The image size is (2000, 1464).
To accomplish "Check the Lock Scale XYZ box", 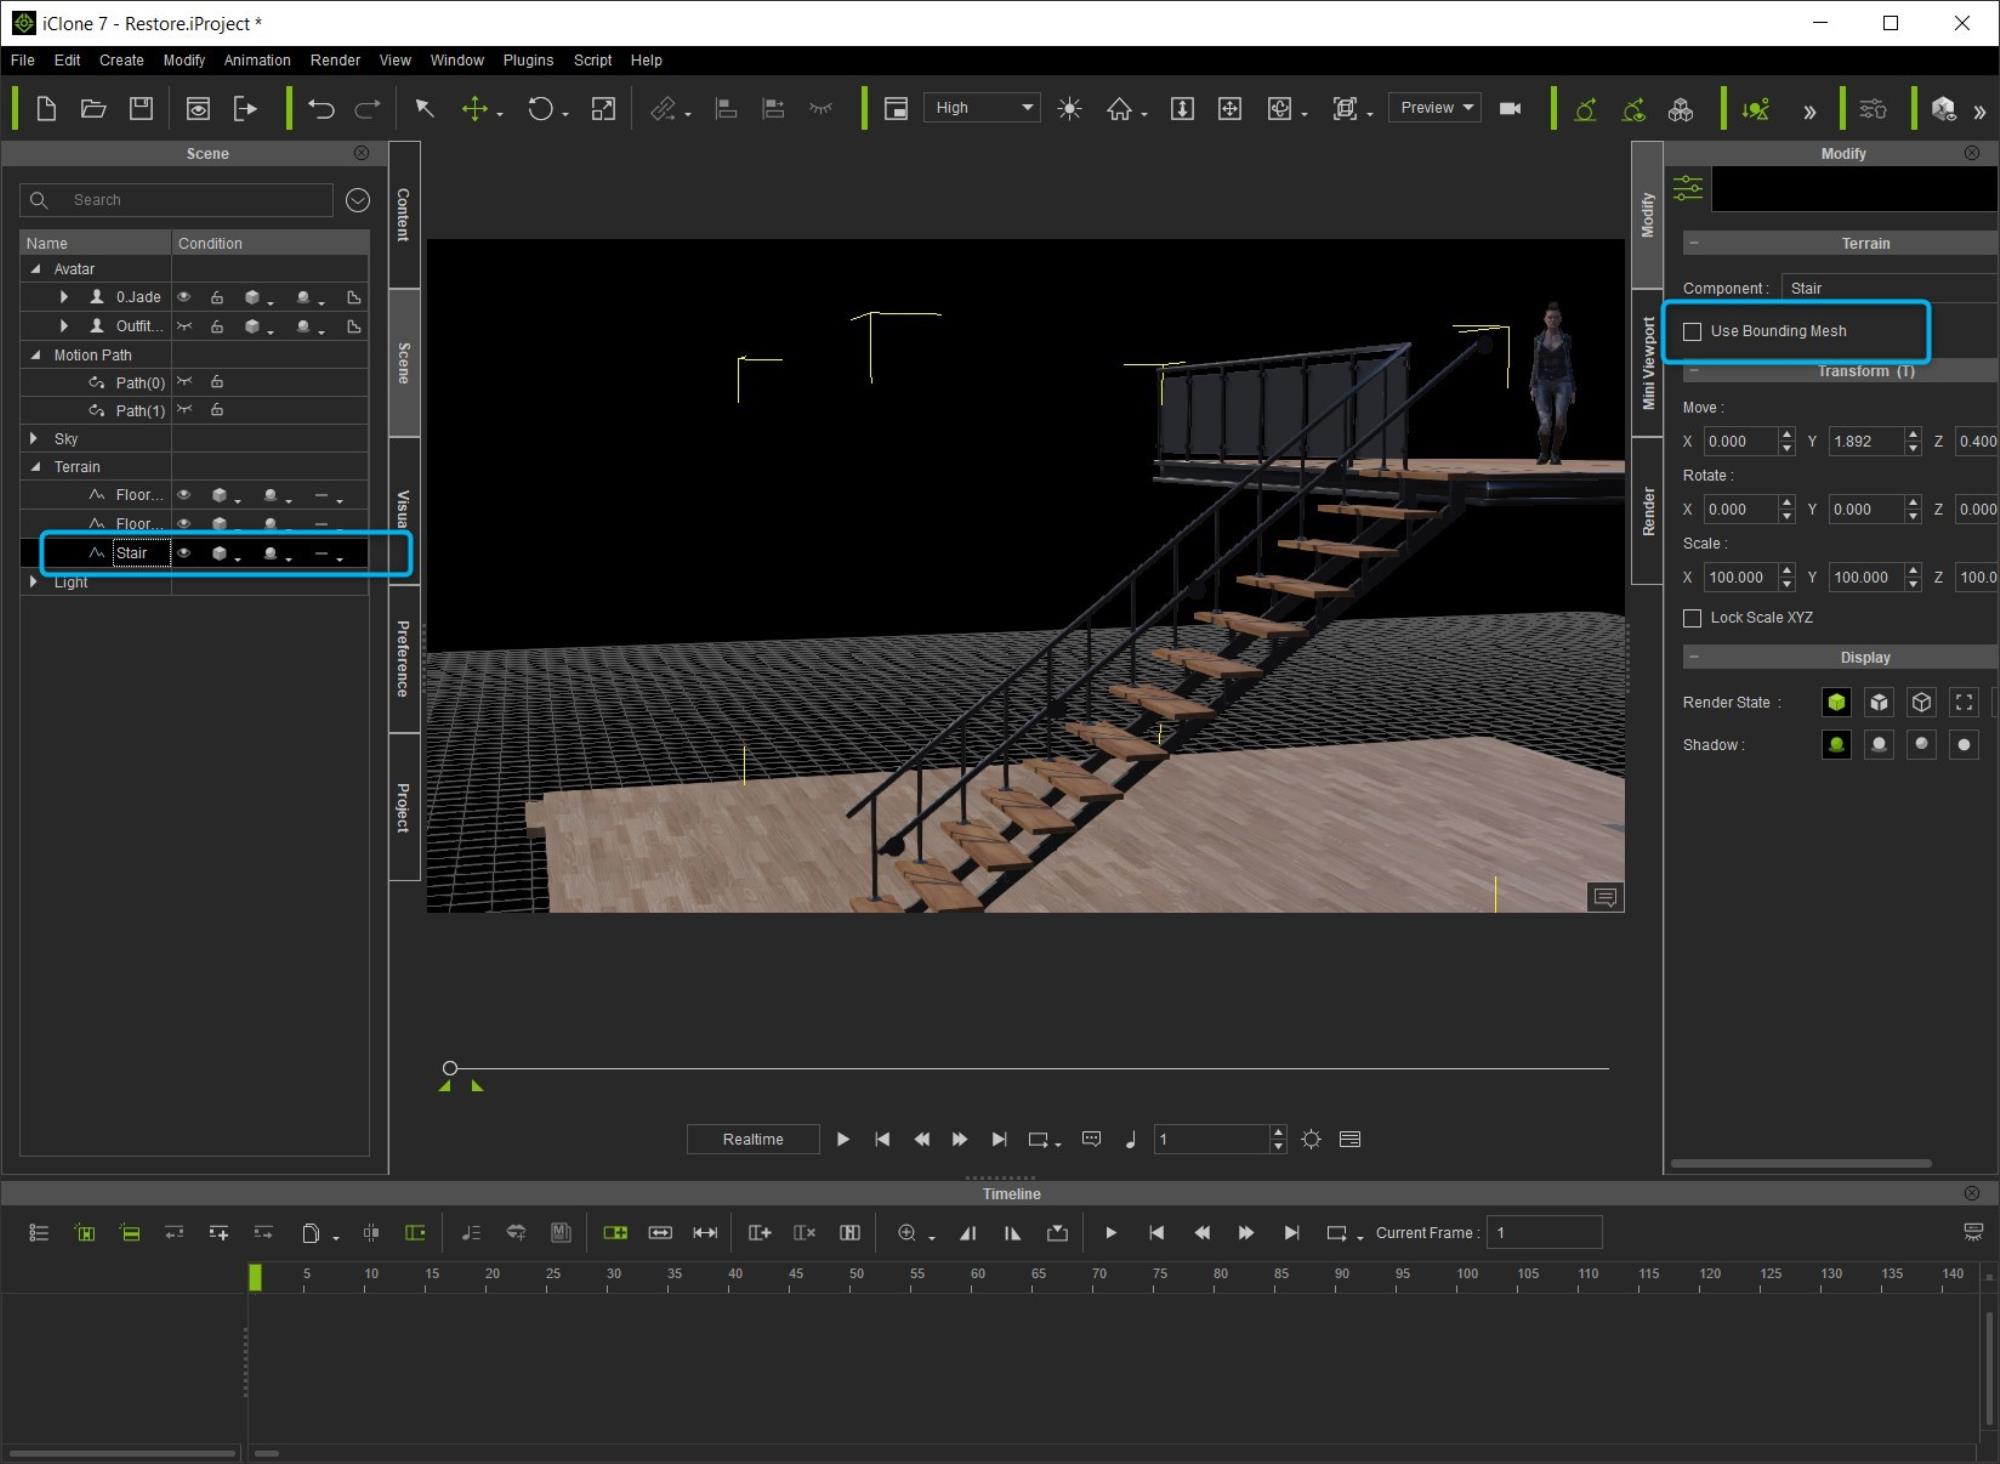I will (1692, 618).
